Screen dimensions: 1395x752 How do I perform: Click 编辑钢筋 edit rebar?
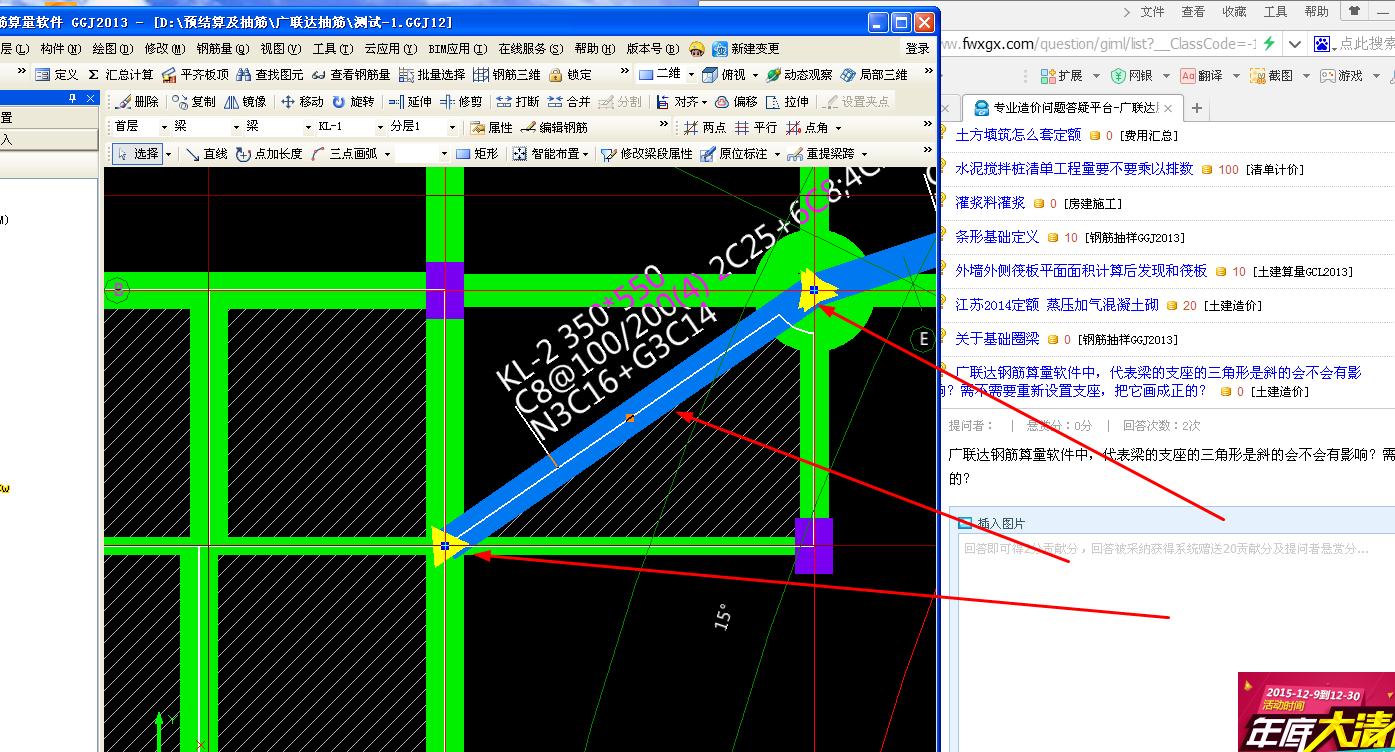(x=554, y=128)
